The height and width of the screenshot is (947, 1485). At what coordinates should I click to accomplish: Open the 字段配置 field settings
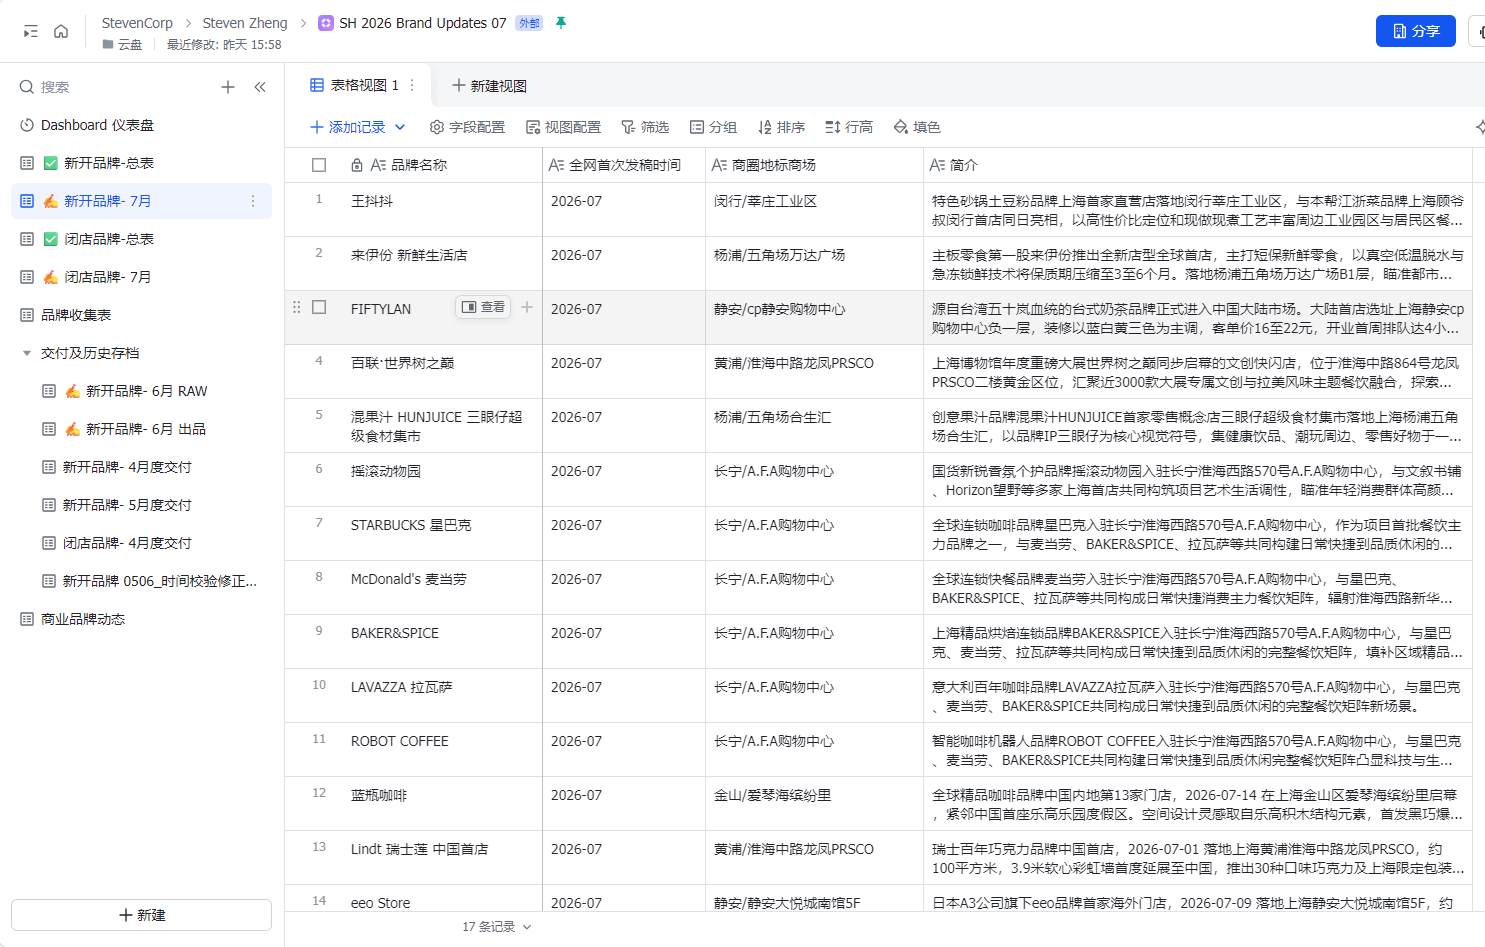point(467,127)
